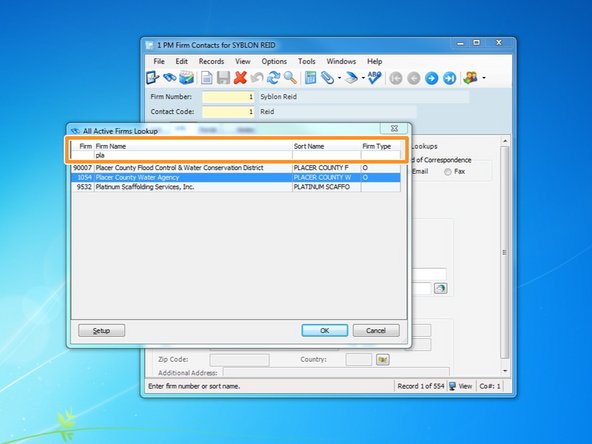Click the undo arrow icon
The height and width of the screenshot is (444, 592).
click(x=257, y=78)
